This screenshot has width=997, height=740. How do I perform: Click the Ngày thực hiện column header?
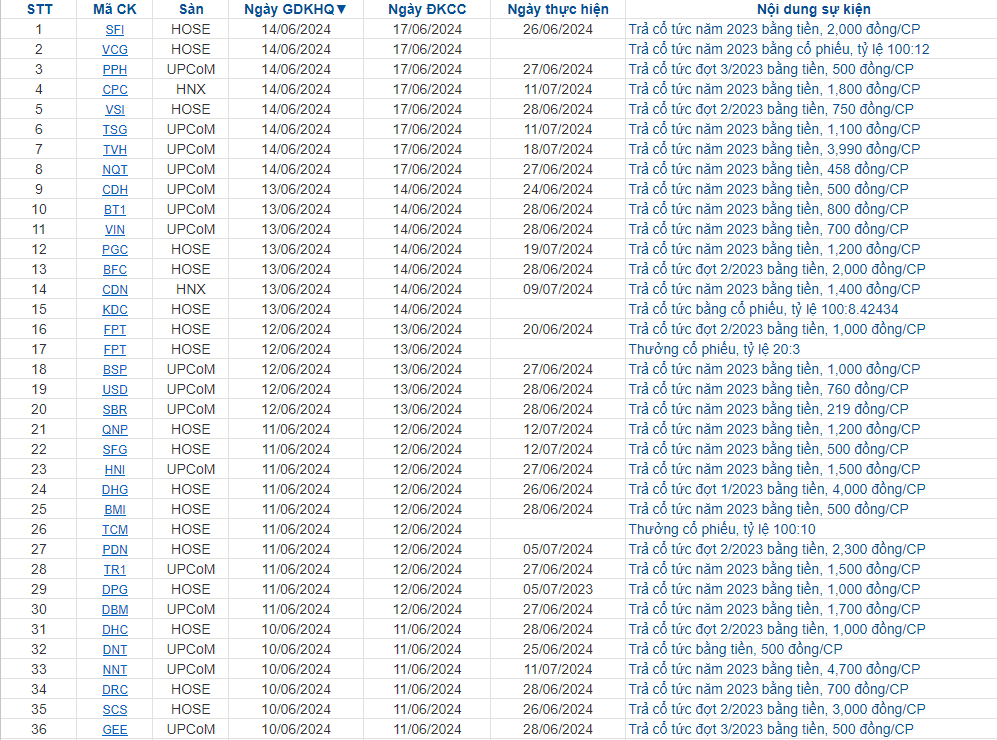(x=558, y=10)
